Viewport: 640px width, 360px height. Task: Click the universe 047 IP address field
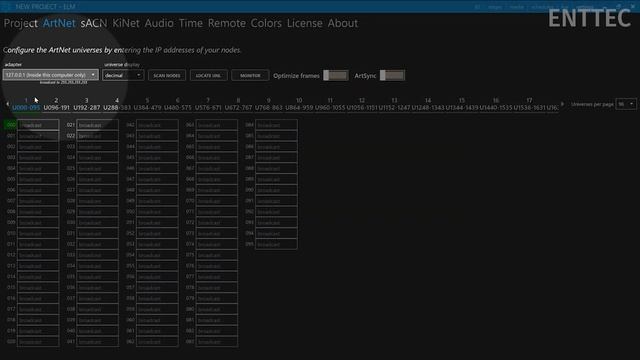(157, 179)
